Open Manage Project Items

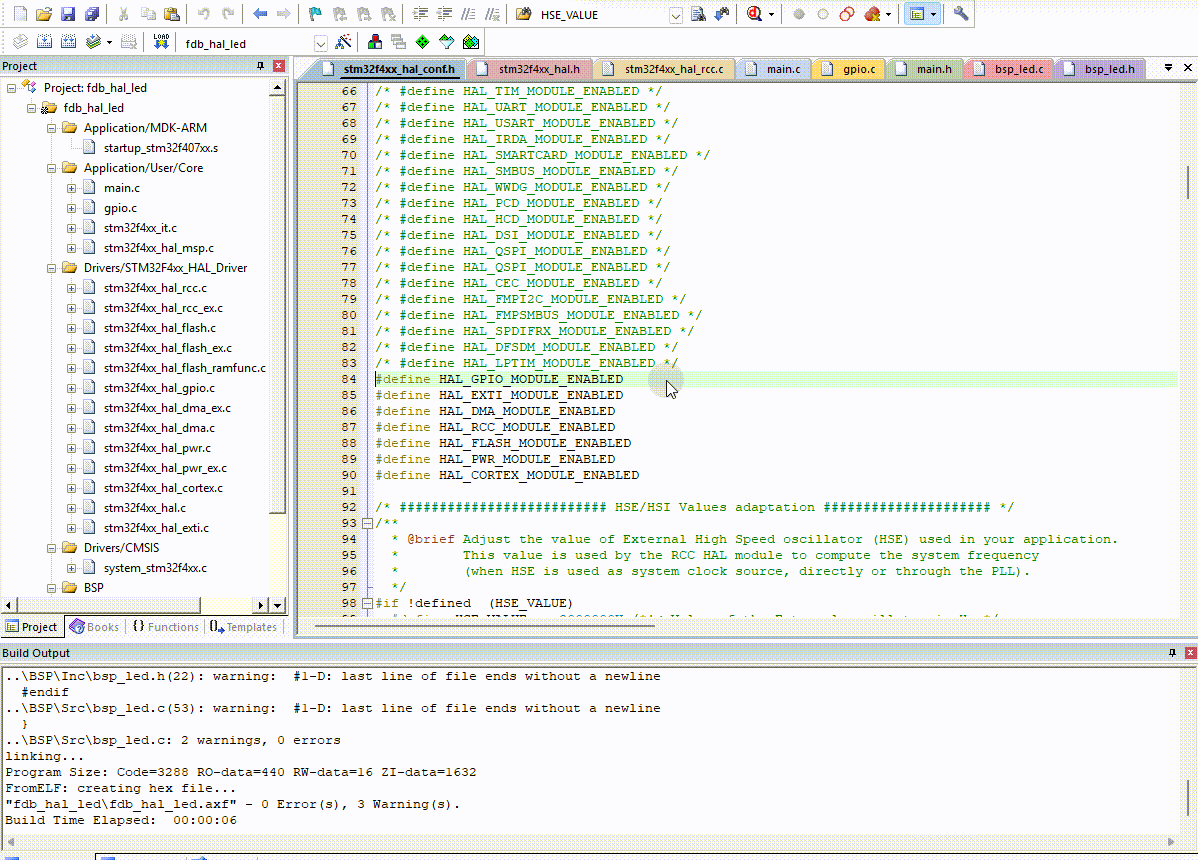click(x=374, y=42)
